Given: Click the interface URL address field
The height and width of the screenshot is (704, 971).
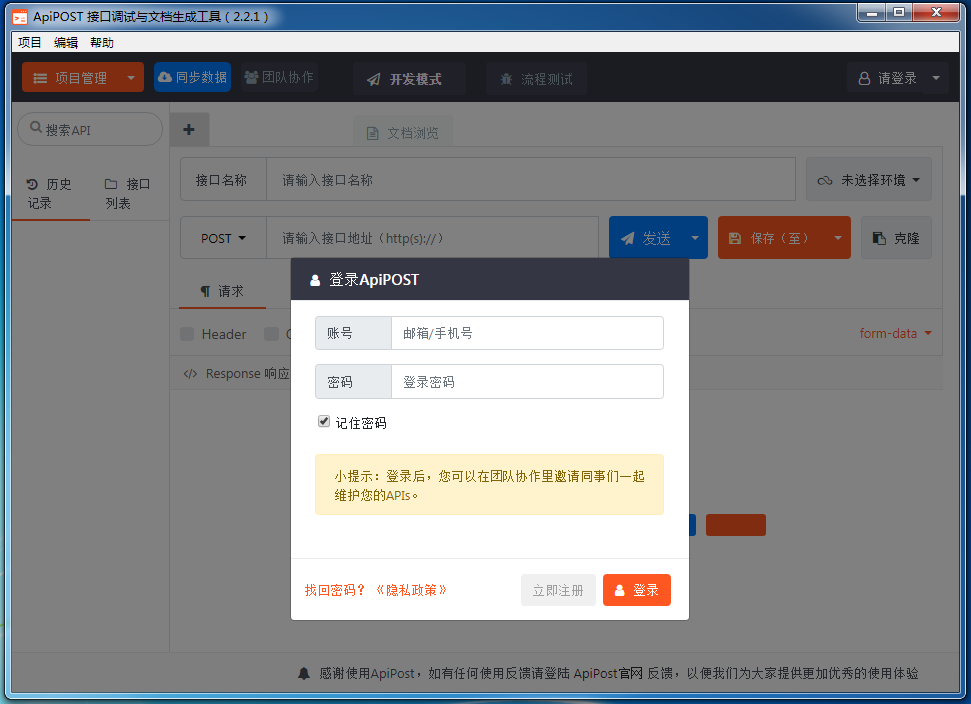Looking at the screenshot, I should (432, 238).
